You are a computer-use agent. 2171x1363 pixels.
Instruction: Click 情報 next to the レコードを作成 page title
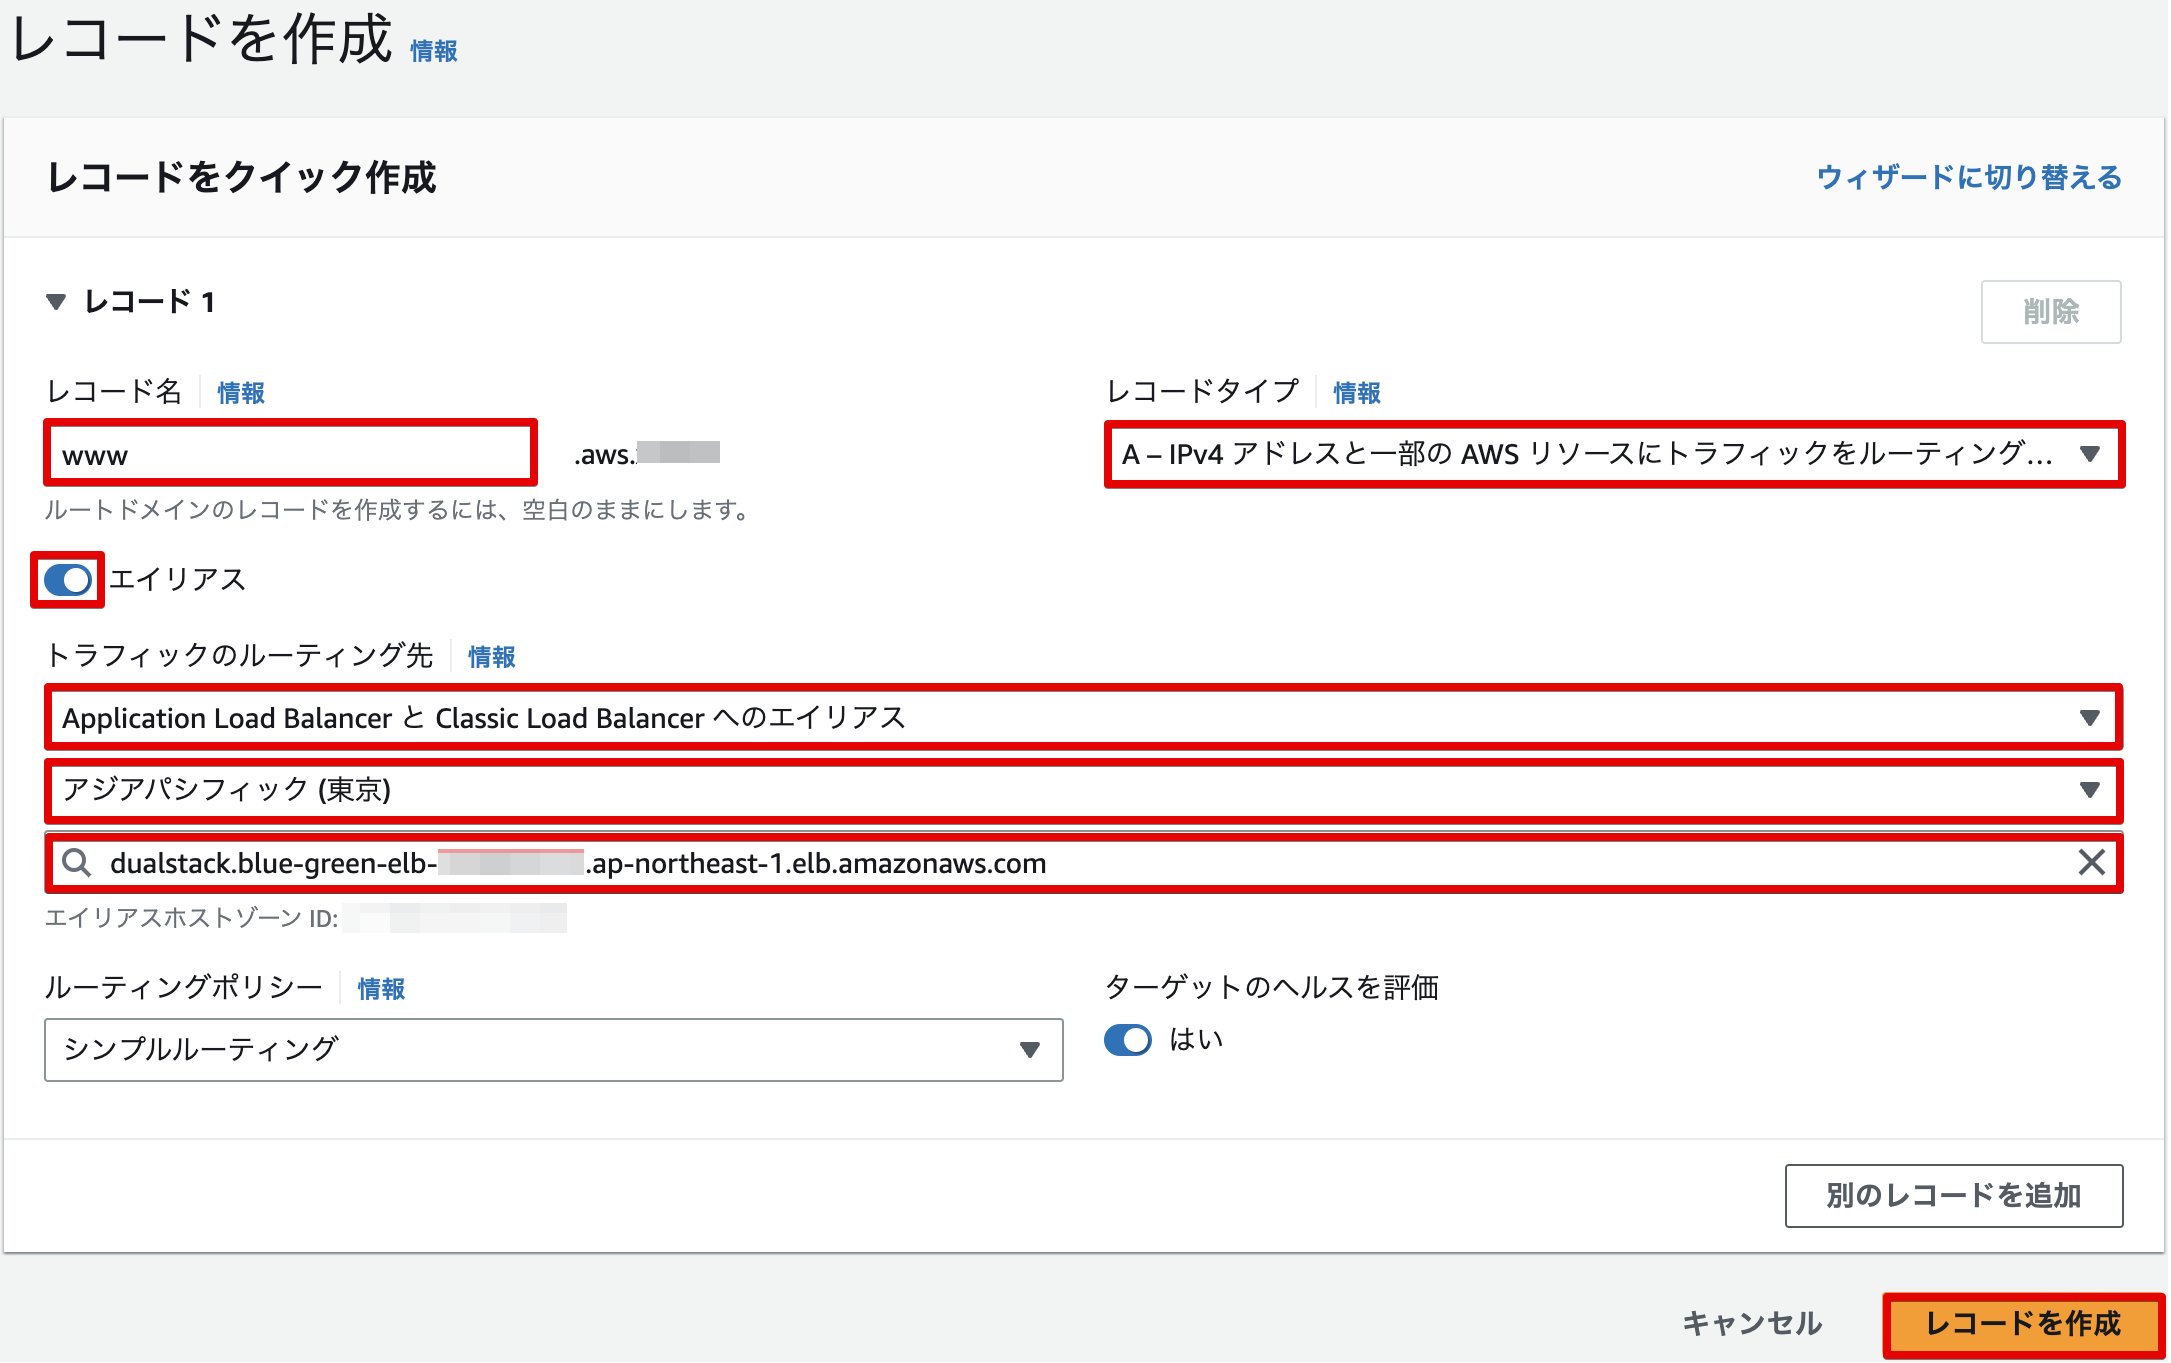click(x=432, y=50)
